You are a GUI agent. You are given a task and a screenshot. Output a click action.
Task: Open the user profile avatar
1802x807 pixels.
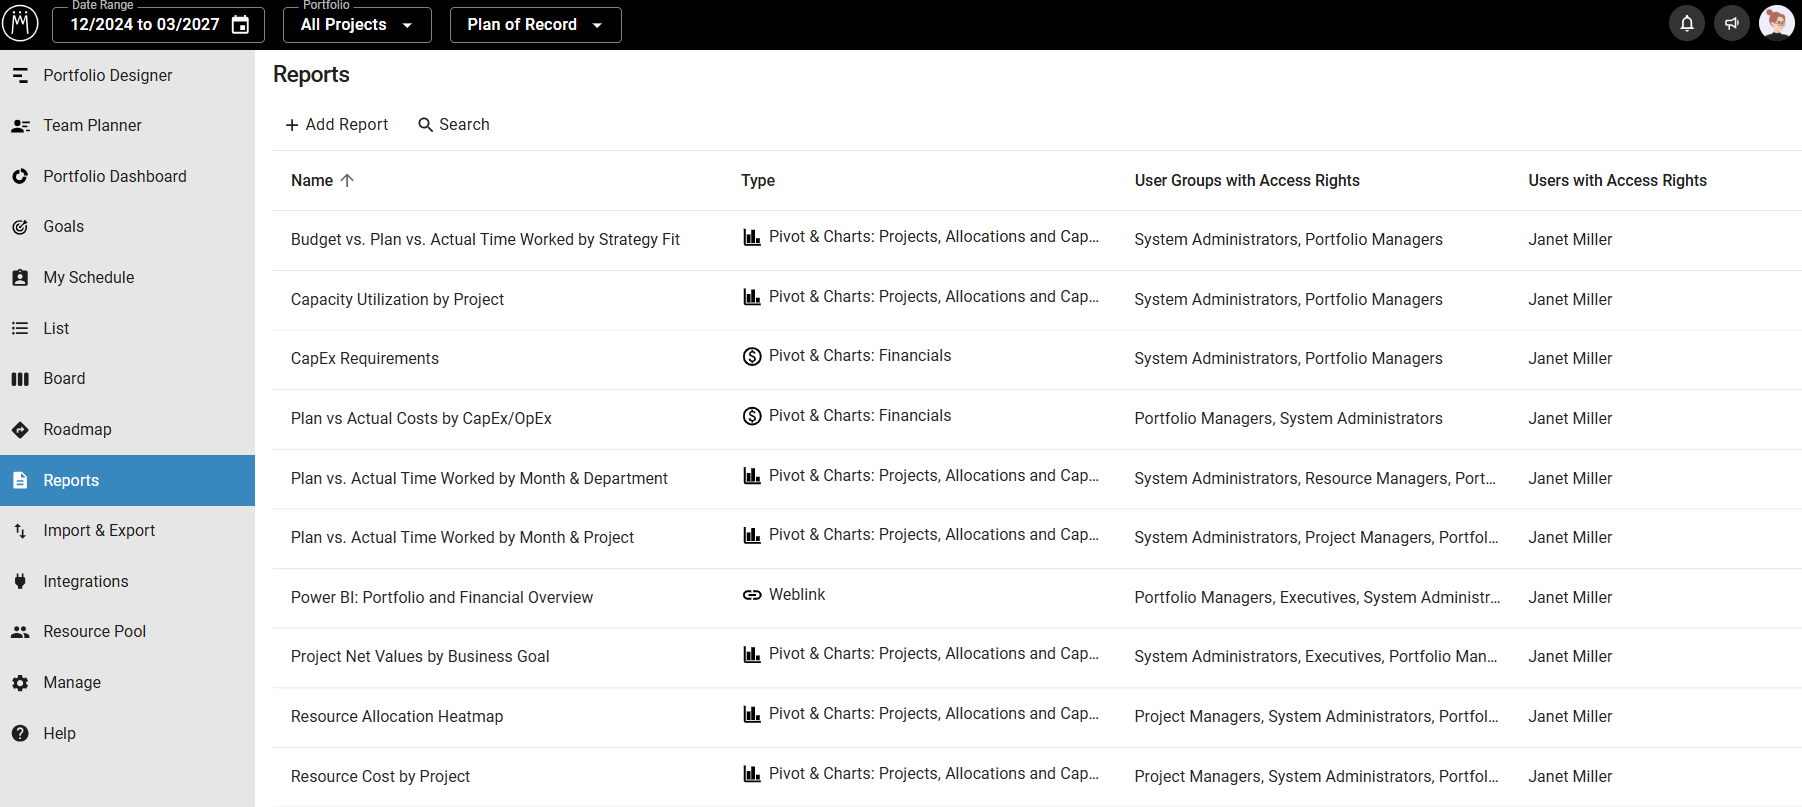coord(1776,22)
